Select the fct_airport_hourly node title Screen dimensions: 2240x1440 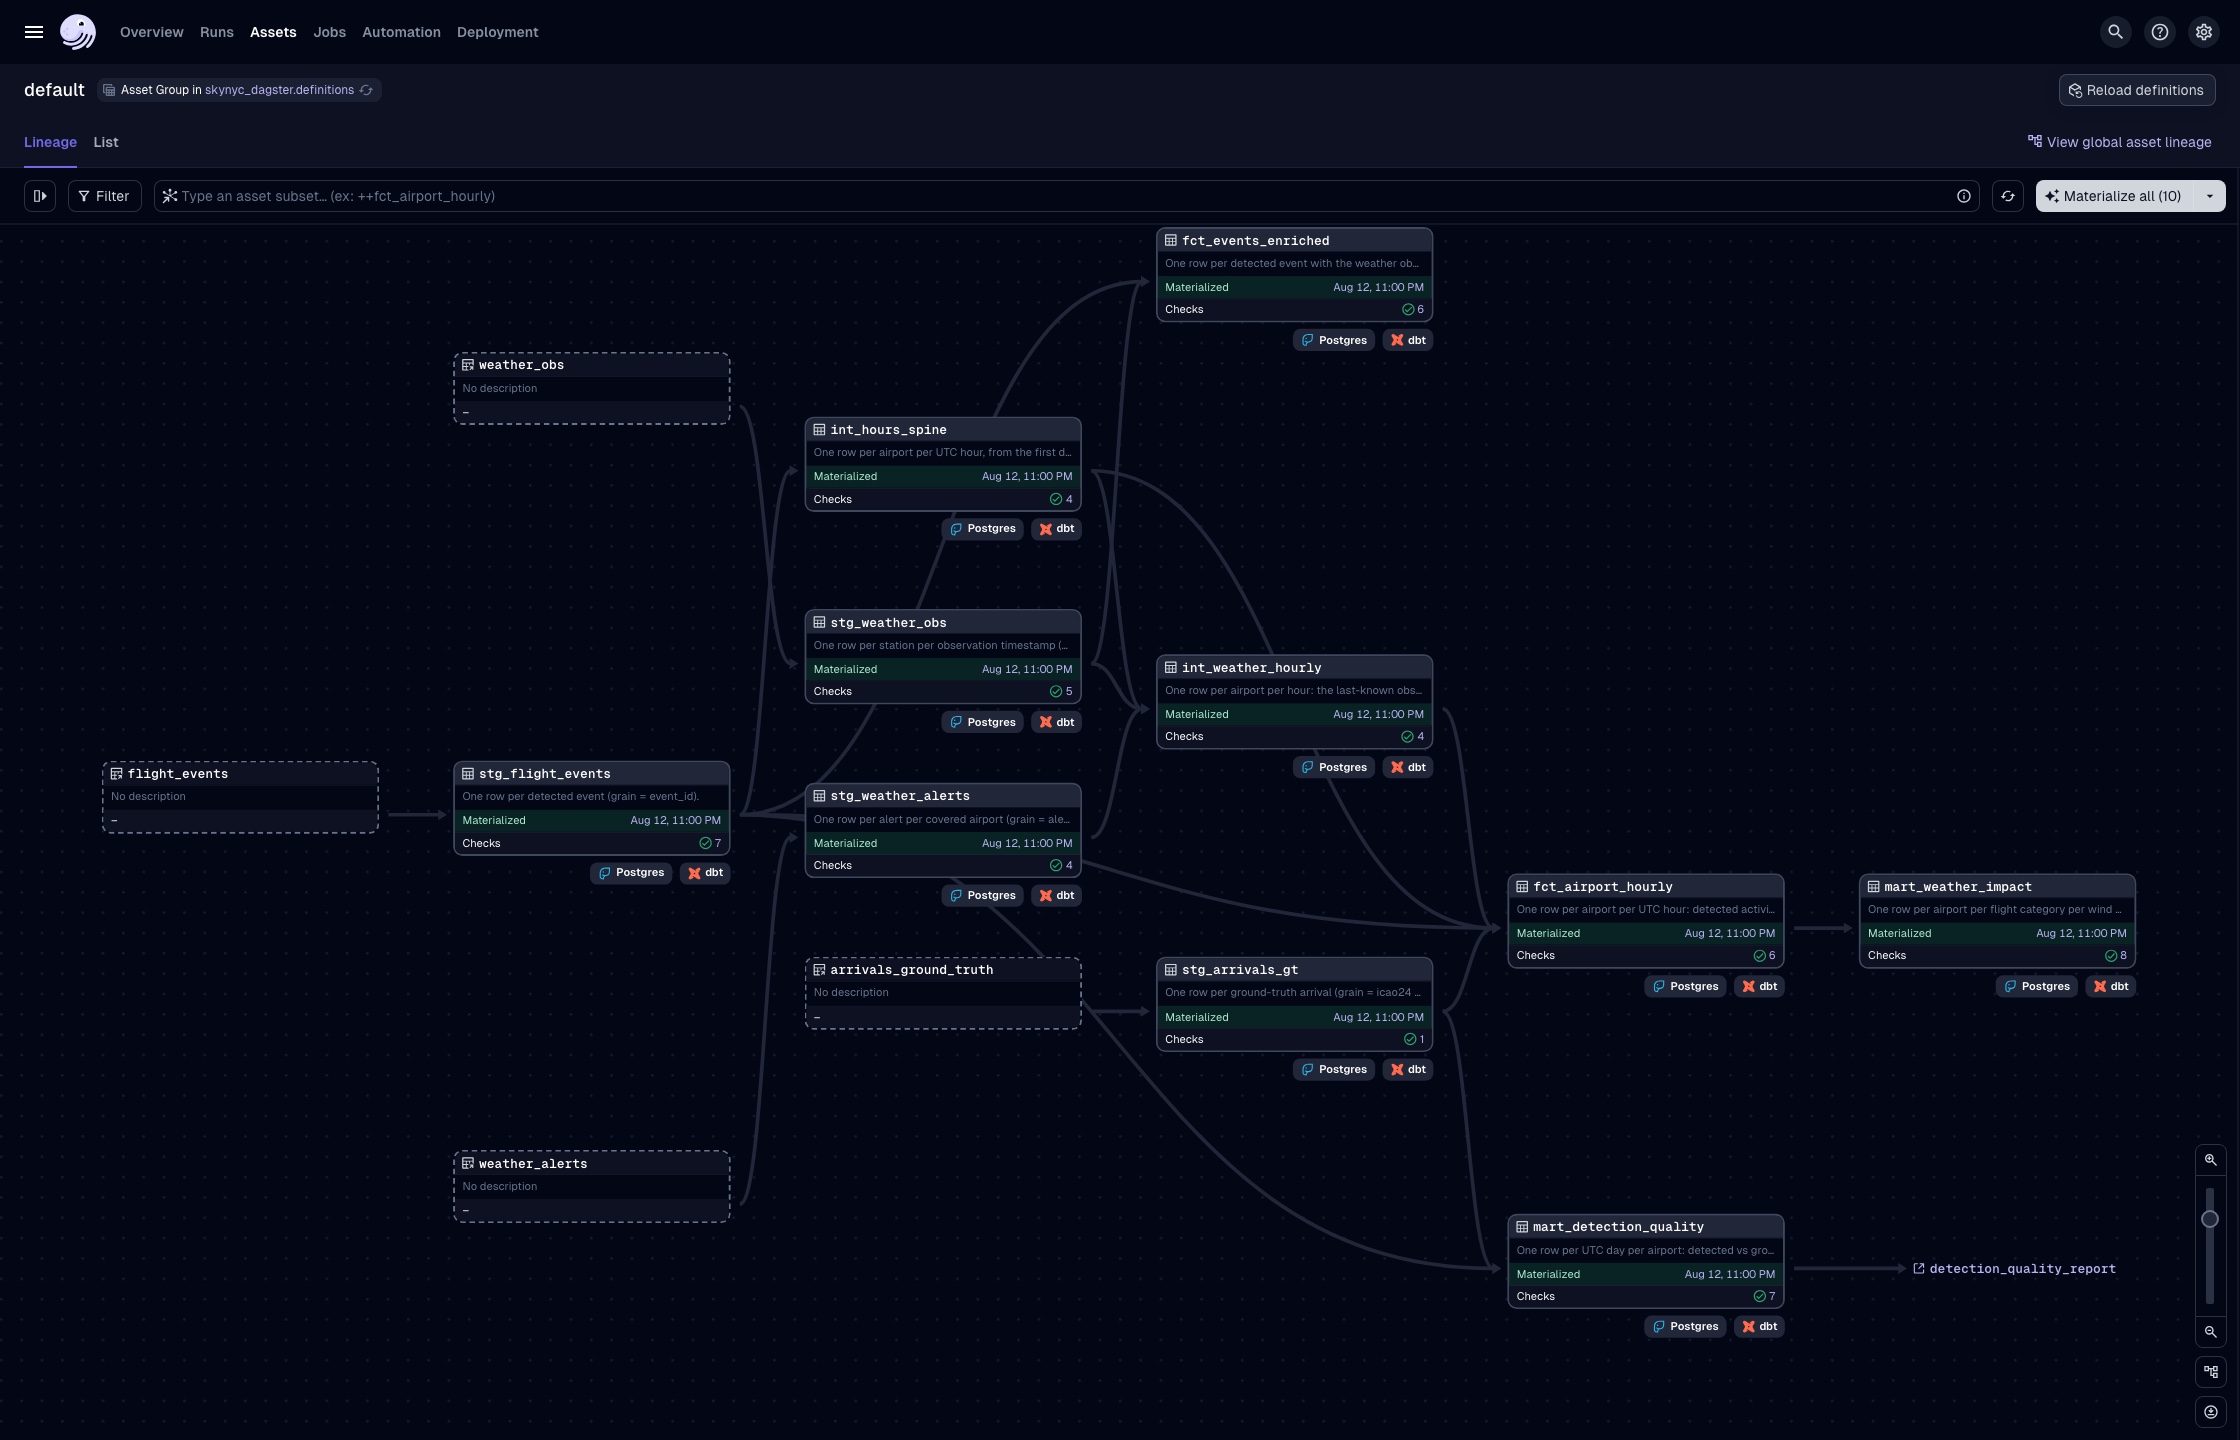coord(1603,887)
